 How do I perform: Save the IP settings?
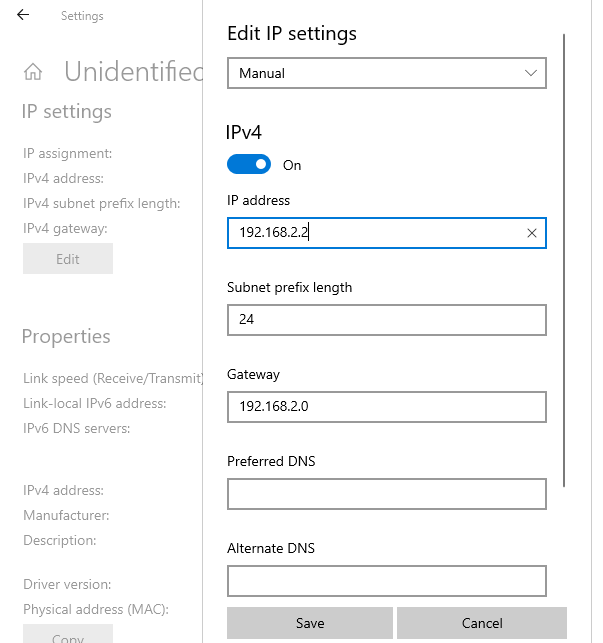(310, 623)
